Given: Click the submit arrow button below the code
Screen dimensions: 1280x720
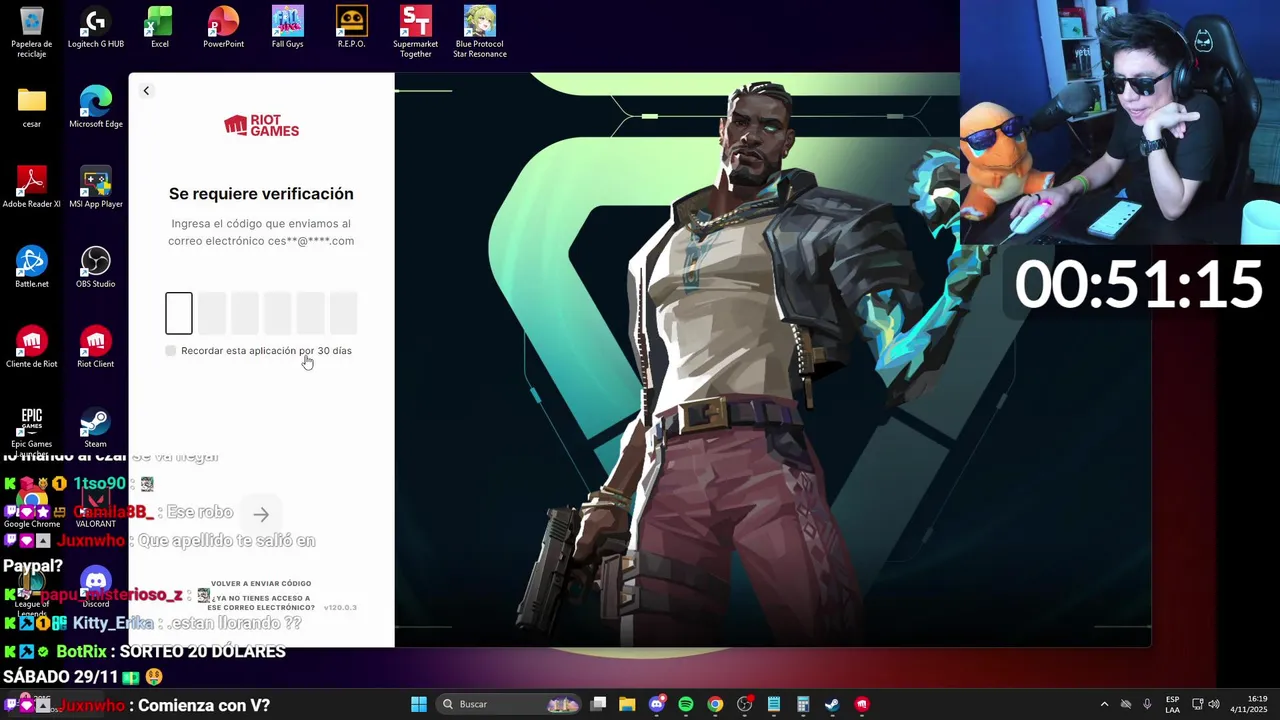Looking at the screenshot, I should tap(261, 515).
